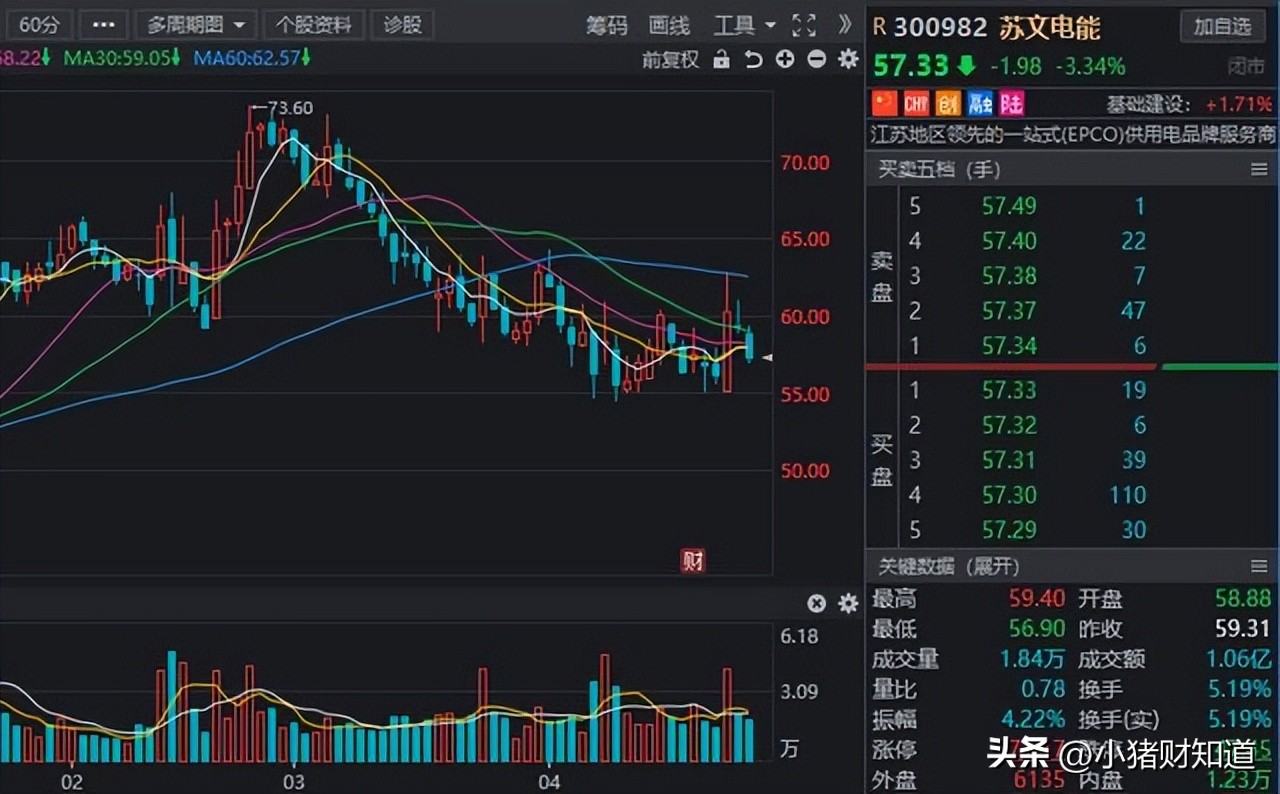Select the 画线 drawing tool

668,26
